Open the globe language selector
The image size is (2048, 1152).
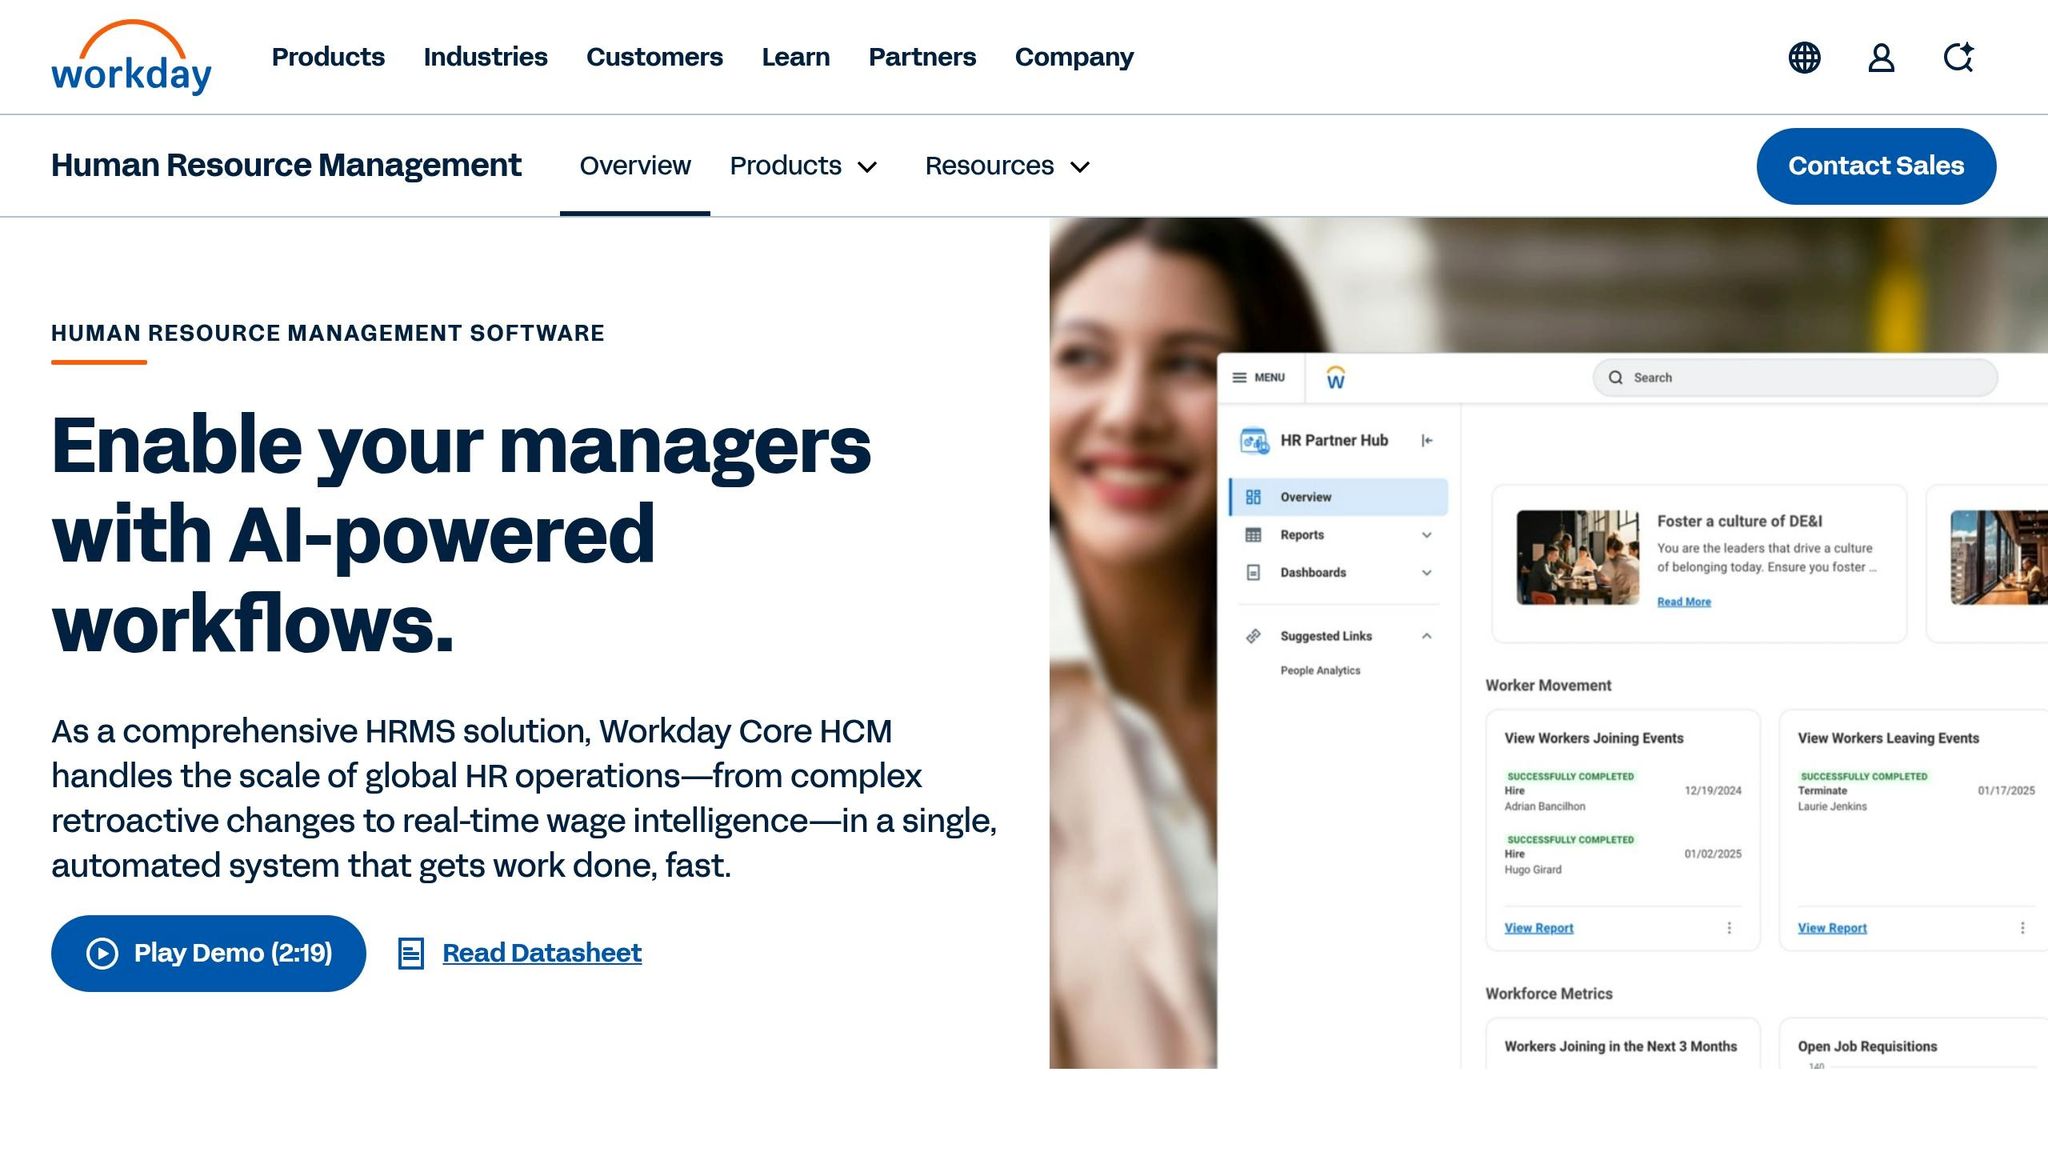(1804, 57)
